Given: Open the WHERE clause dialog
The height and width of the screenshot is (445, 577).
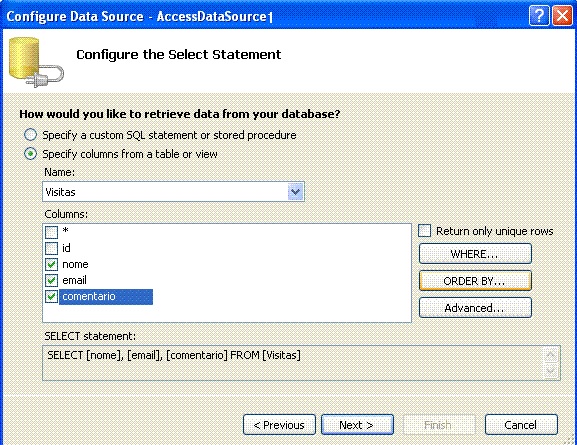Looking at the screenshot, I should 475,254.
